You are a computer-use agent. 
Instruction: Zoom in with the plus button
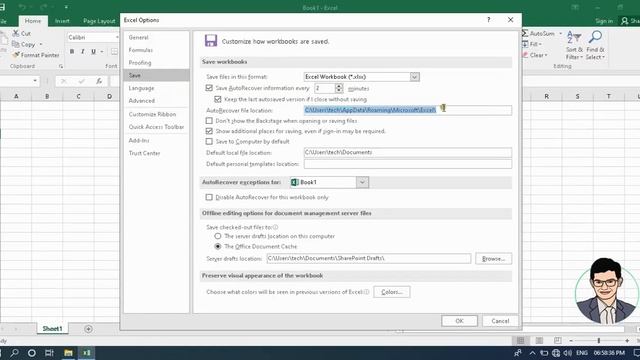(627, 340)
